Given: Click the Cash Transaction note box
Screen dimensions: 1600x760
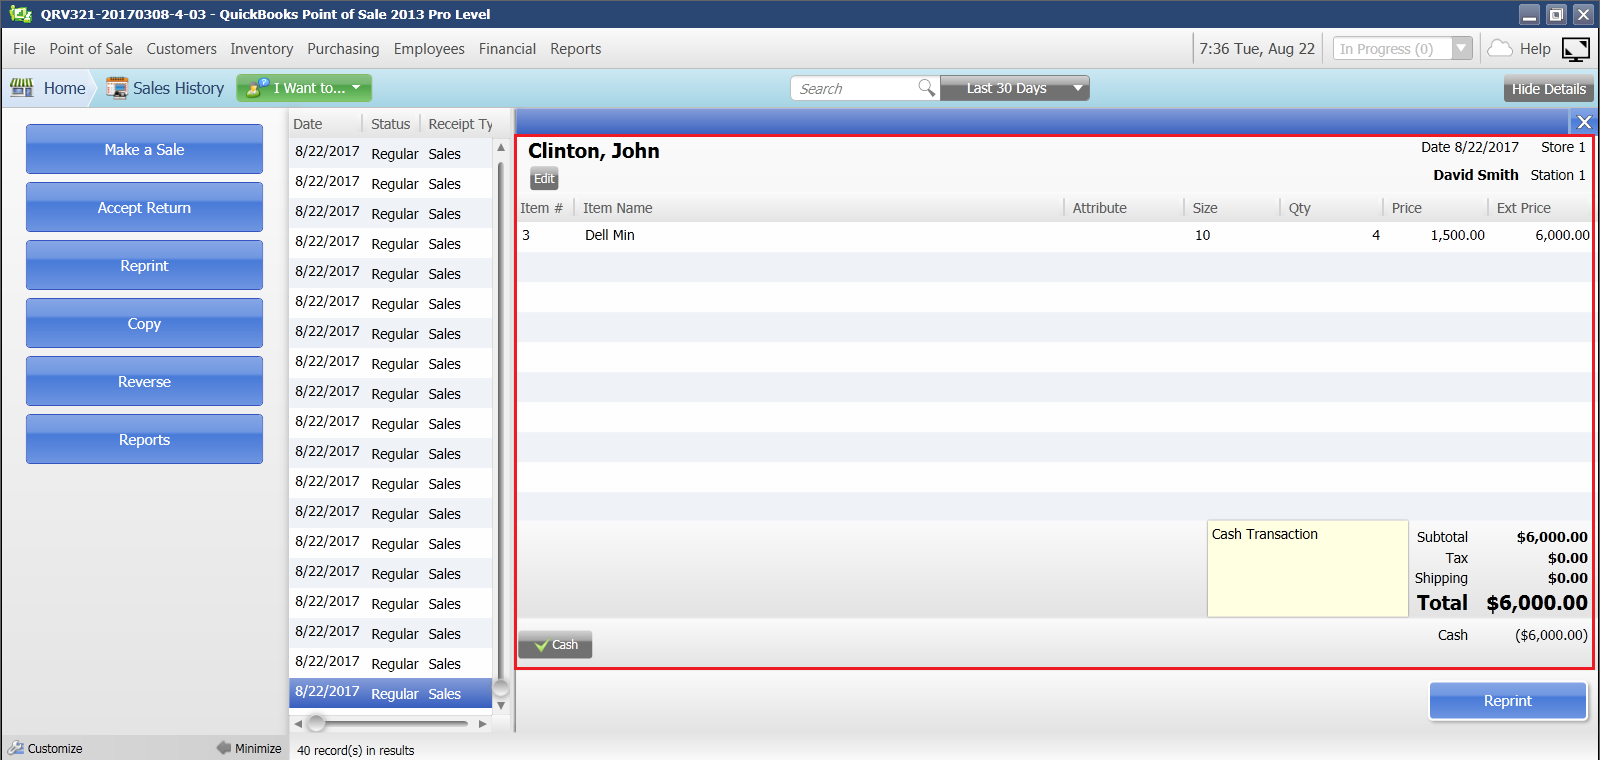Looking at the screenshot, I should click(x=1307, y=568).
